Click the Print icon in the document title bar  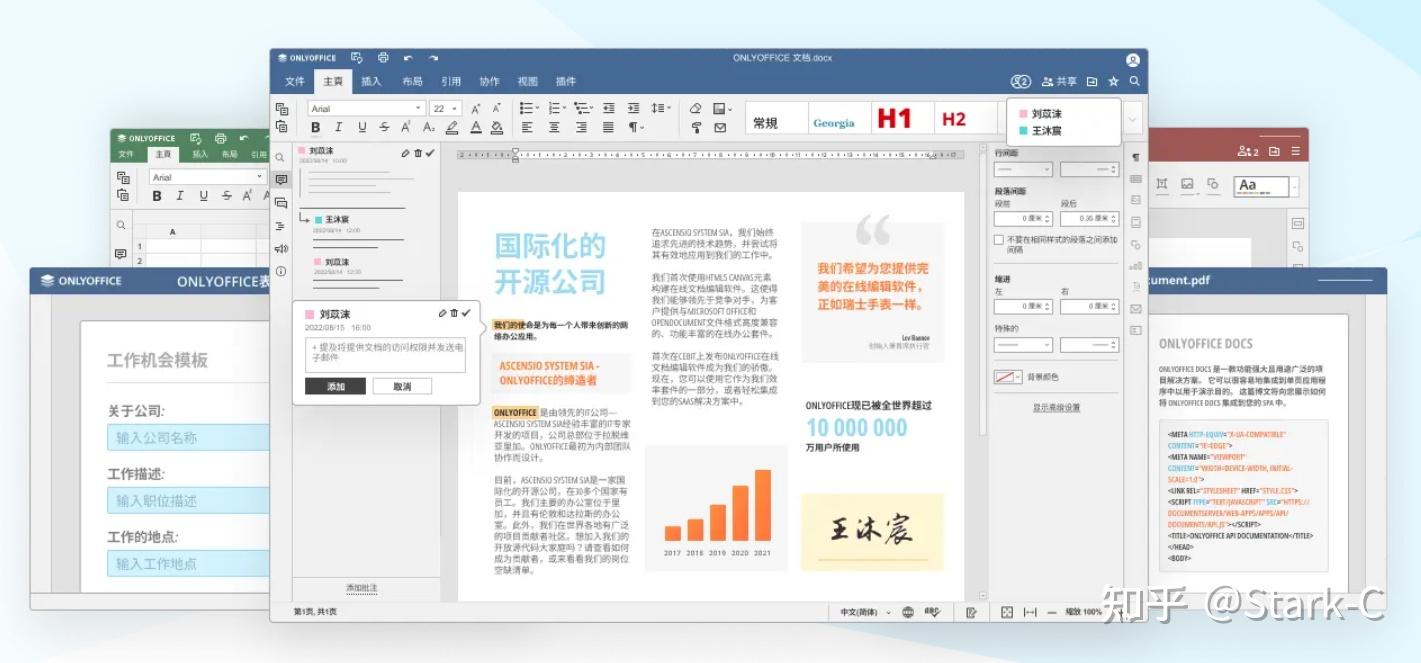pos(383,58)
